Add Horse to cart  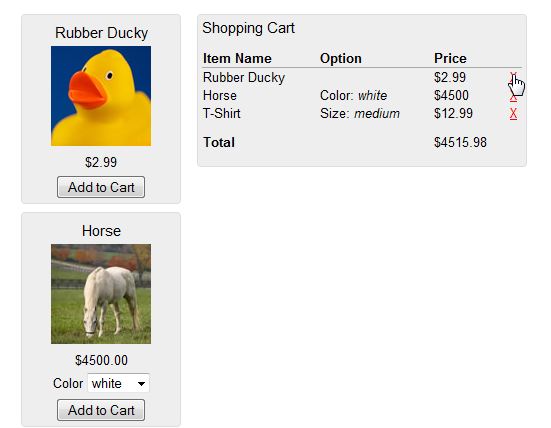coord(101,410)
